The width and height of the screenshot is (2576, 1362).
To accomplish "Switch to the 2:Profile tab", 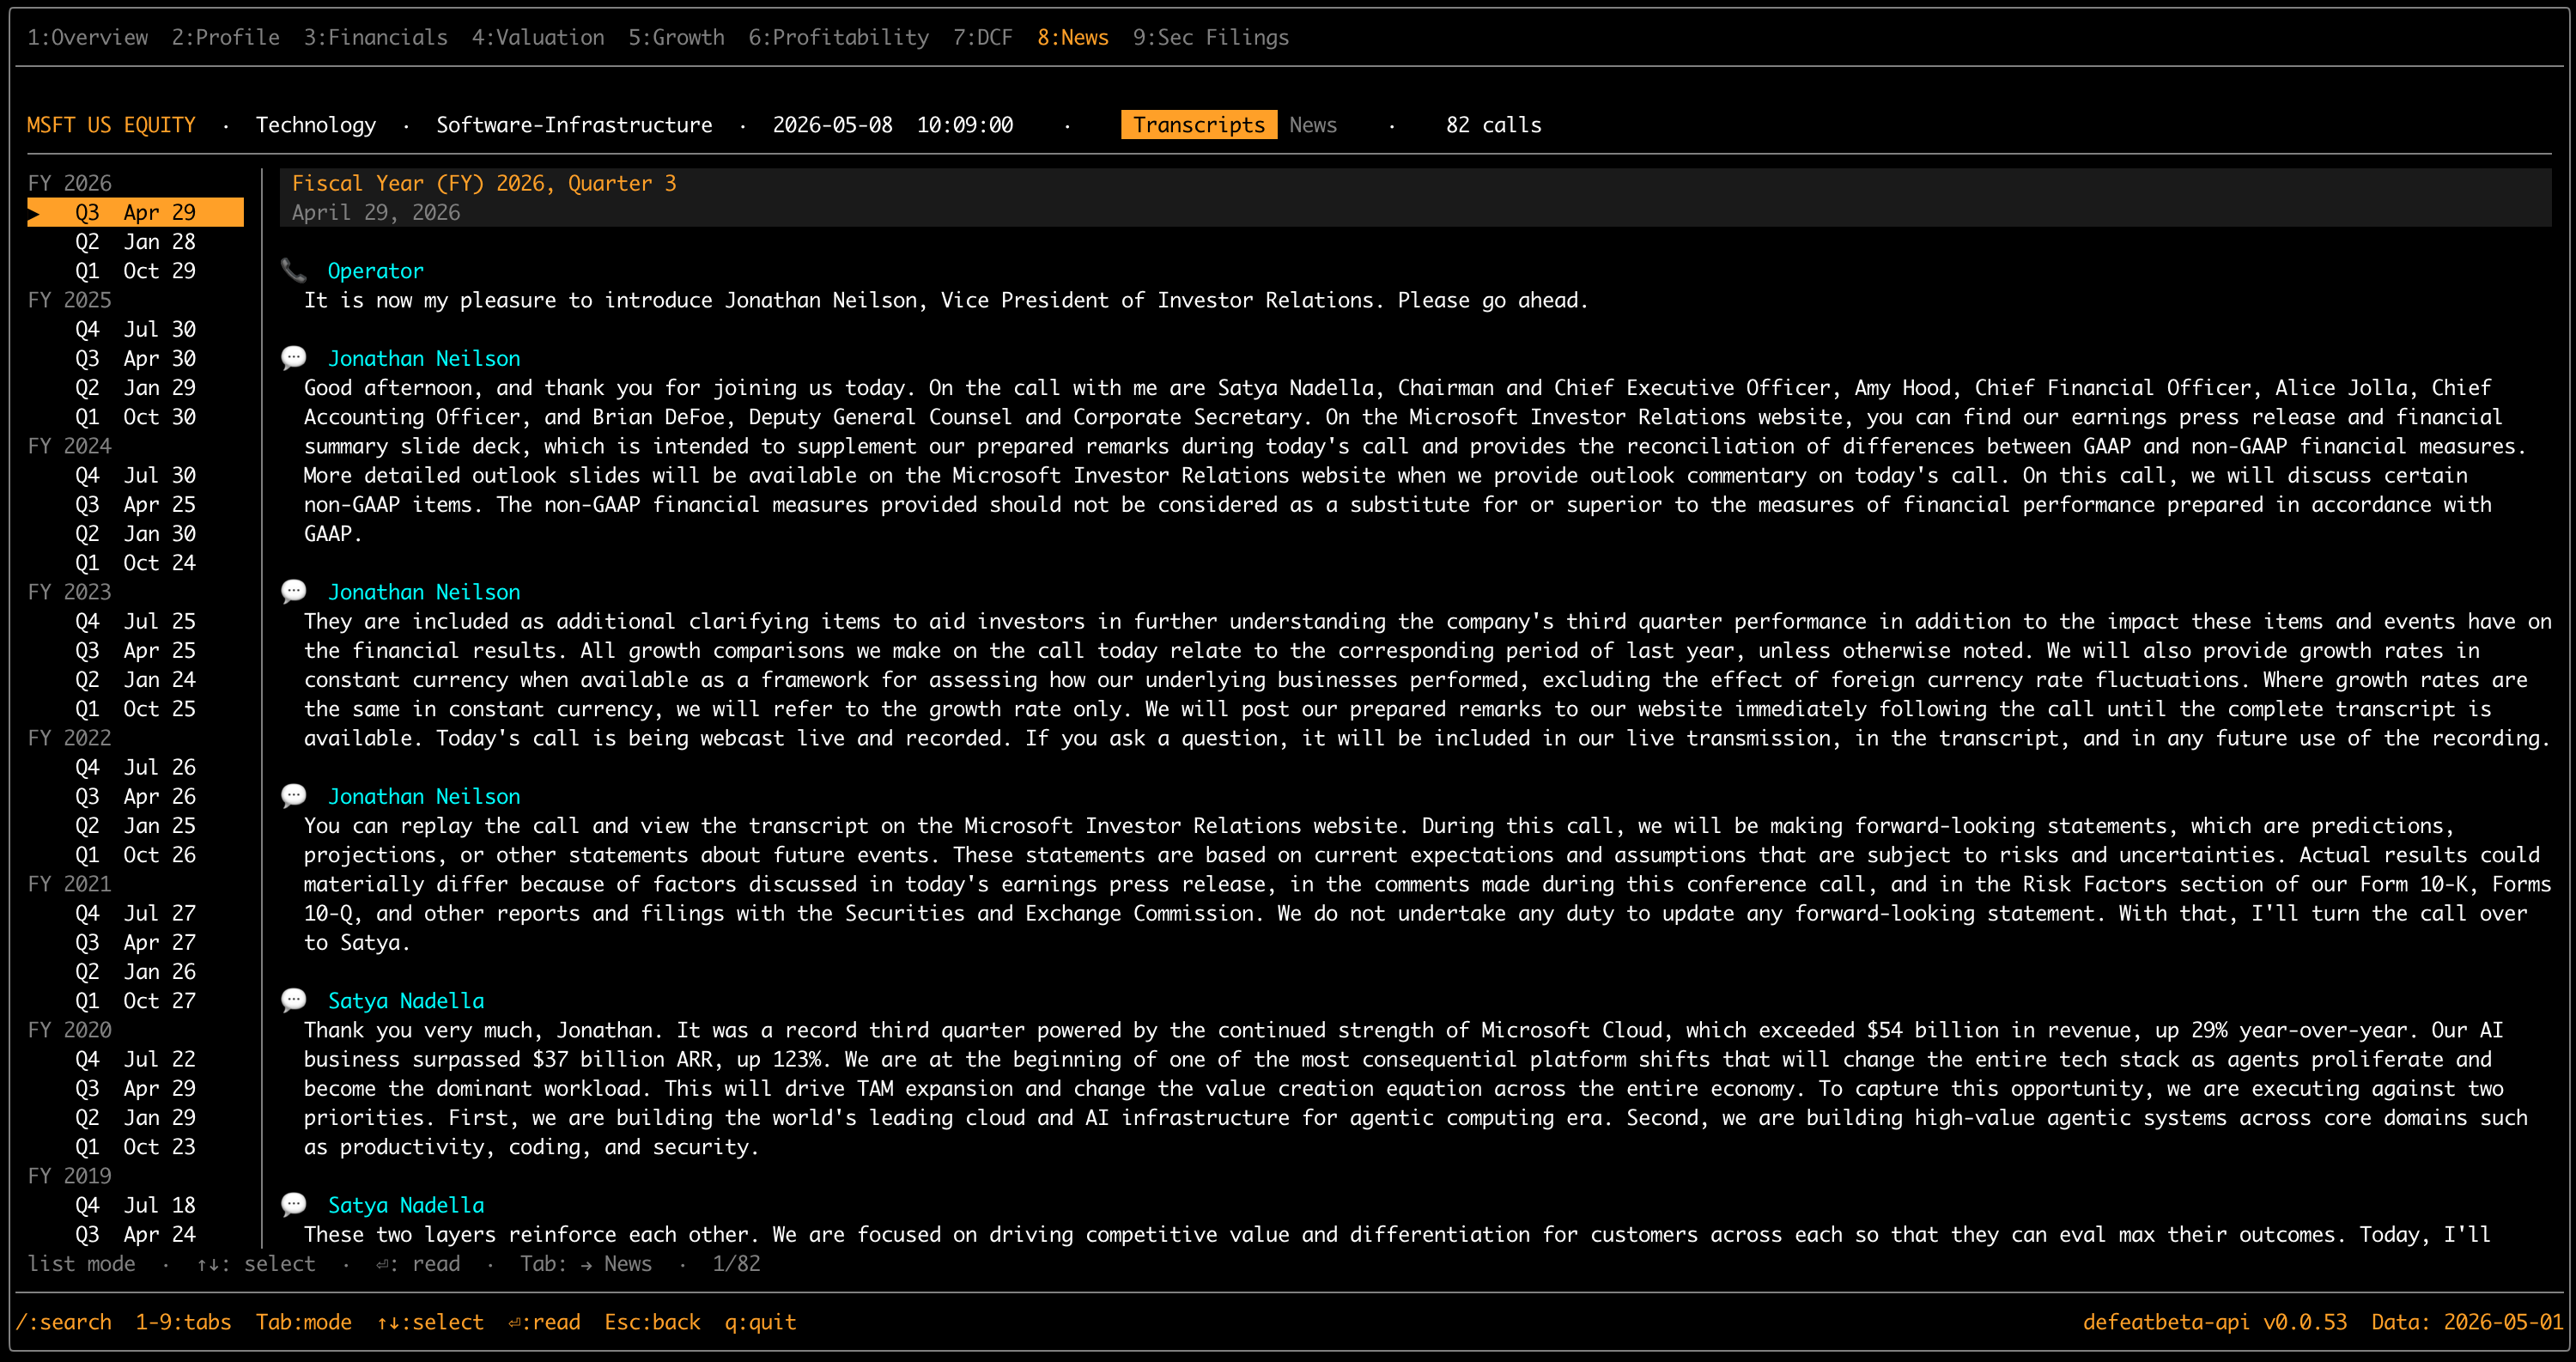I will coord(225,37).
